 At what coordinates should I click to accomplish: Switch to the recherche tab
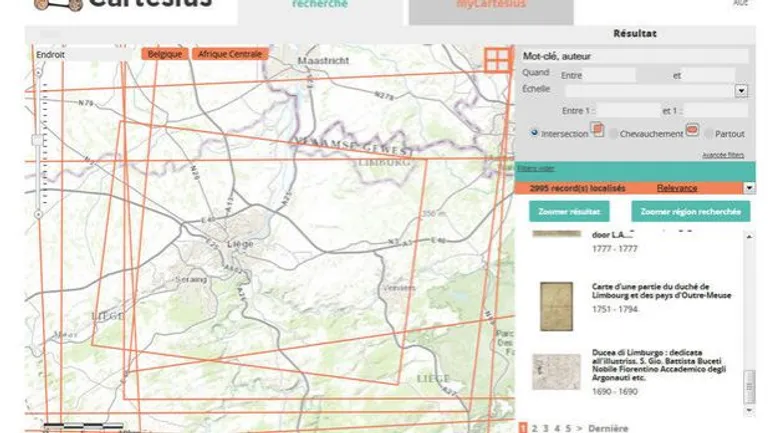[320, 6]
